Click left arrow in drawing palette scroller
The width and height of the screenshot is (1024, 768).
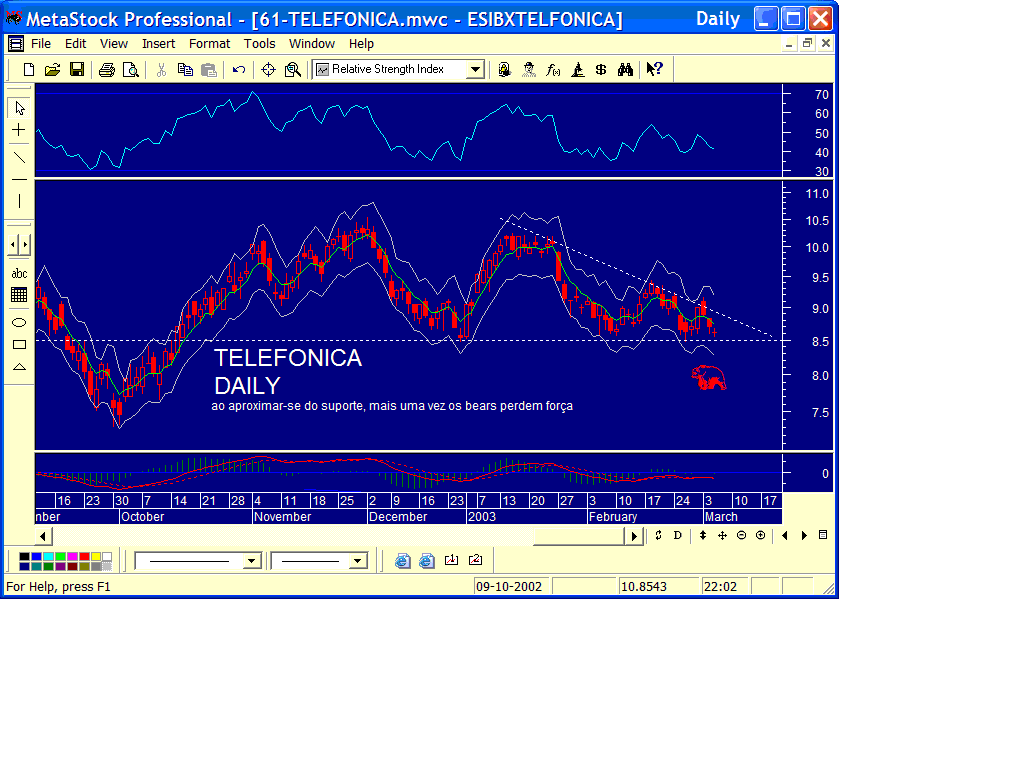14,245
